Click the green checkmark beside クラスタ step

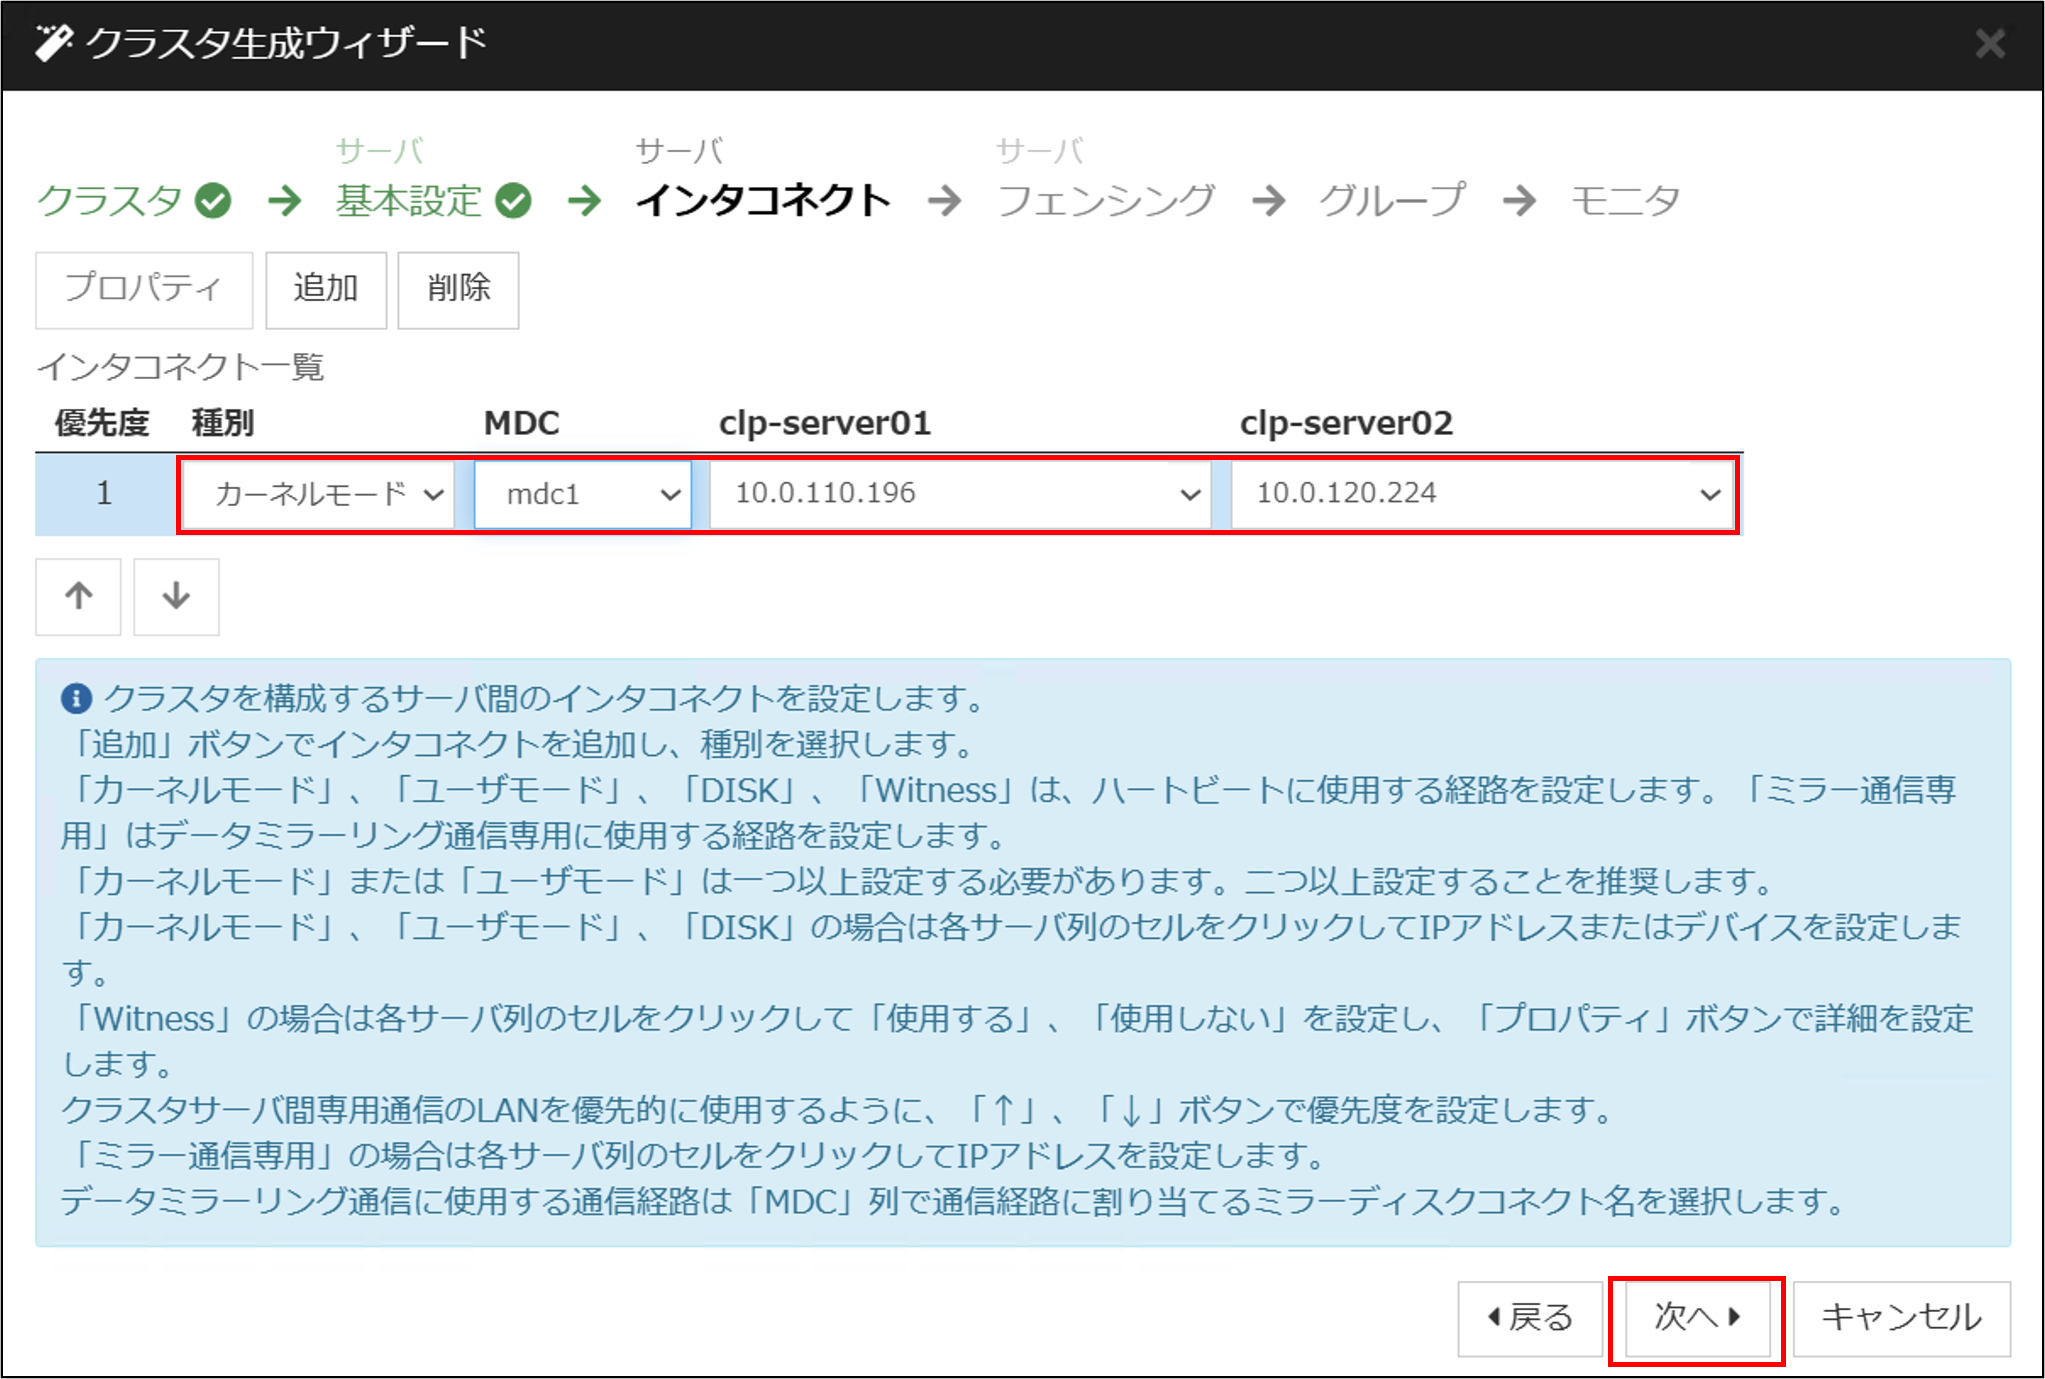click(x=213, y=201)
